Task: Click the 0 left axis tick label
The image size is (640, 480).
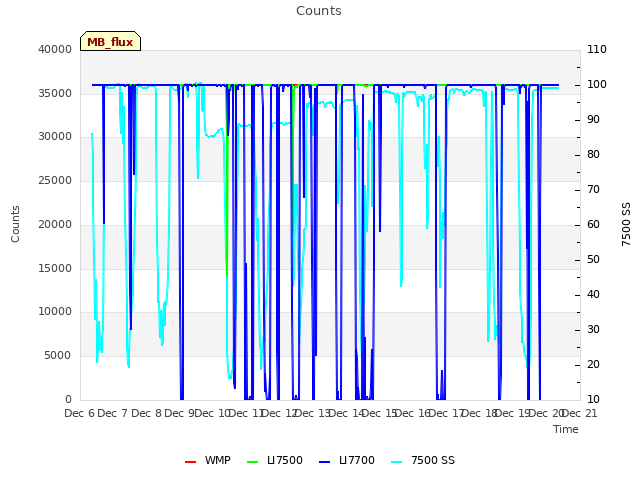Action: click(x=69, y=400)
